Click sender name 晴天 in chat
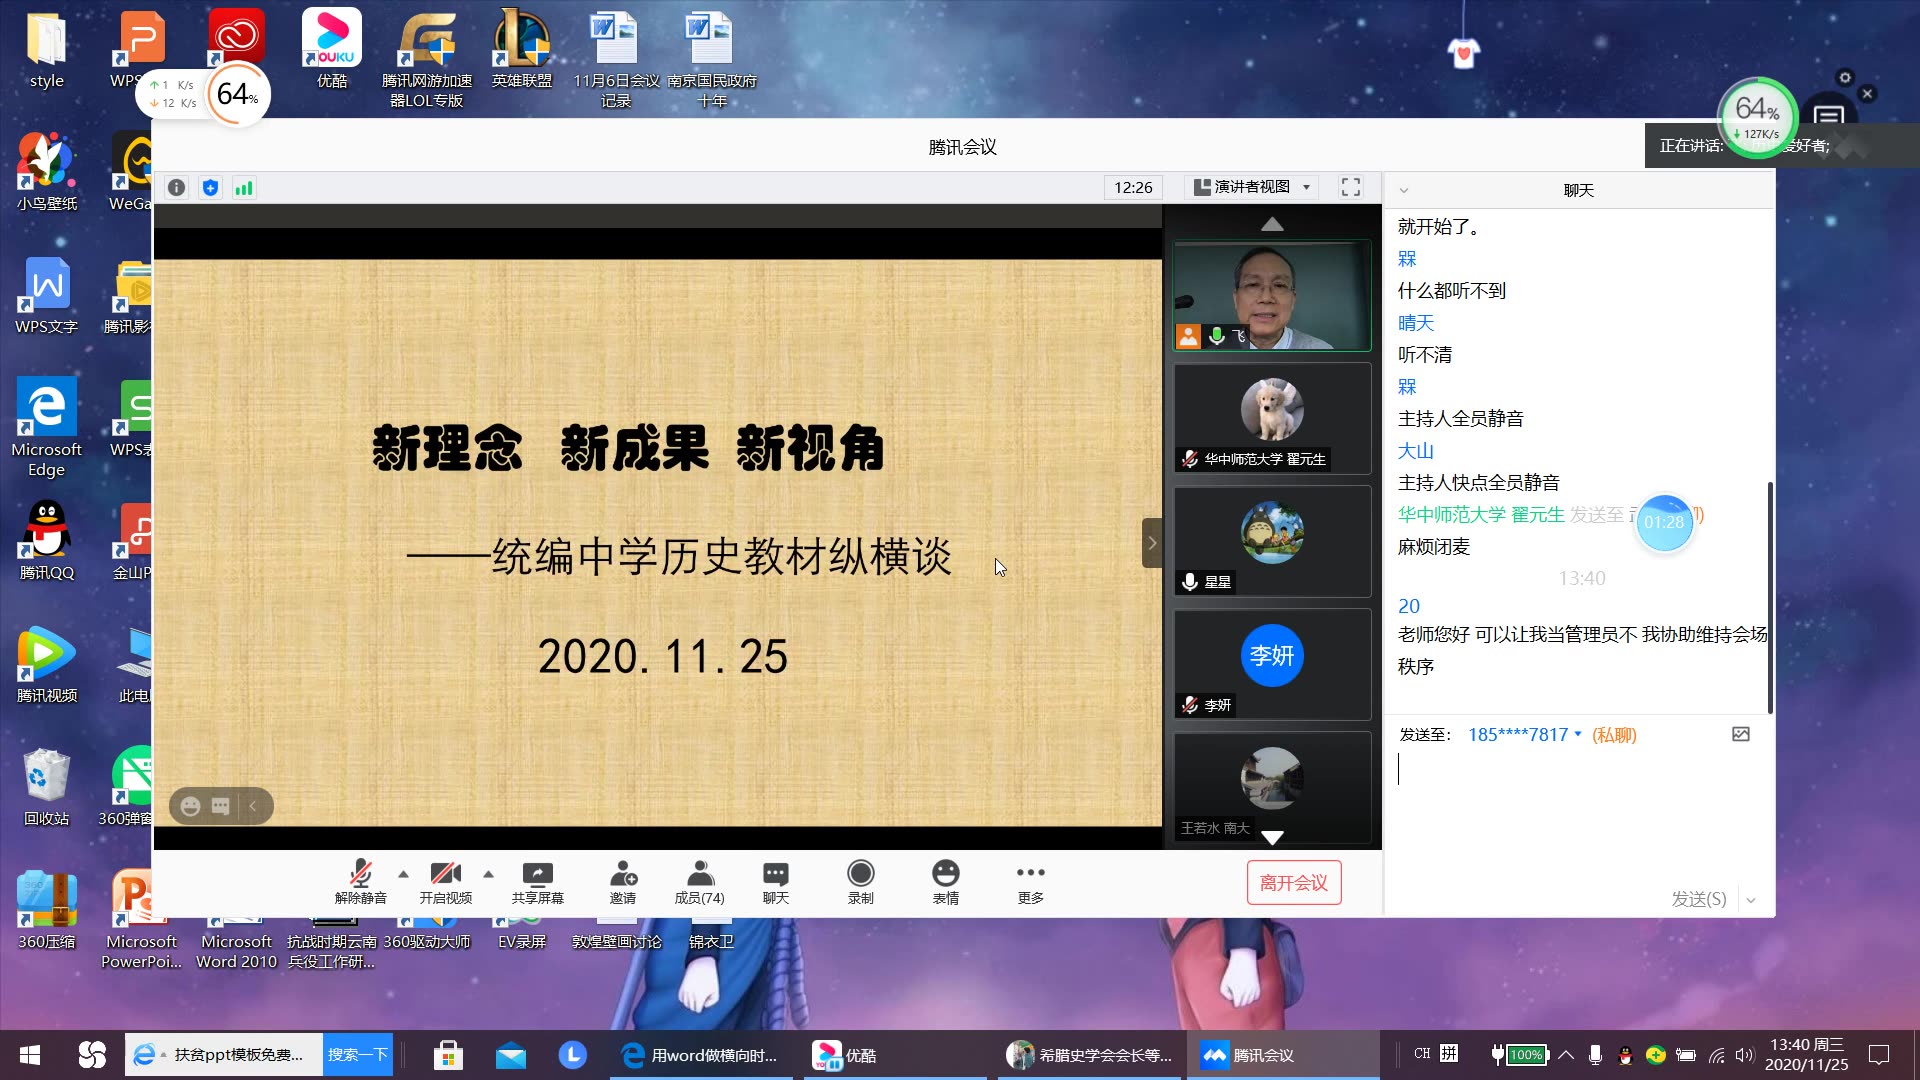 [x=1416, y=323]
